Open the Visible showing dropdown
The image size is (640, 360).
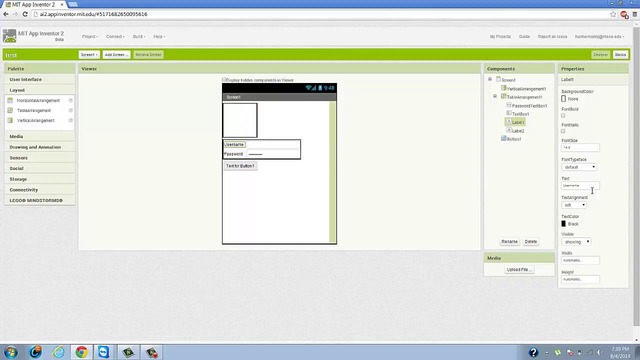(576, 242)
